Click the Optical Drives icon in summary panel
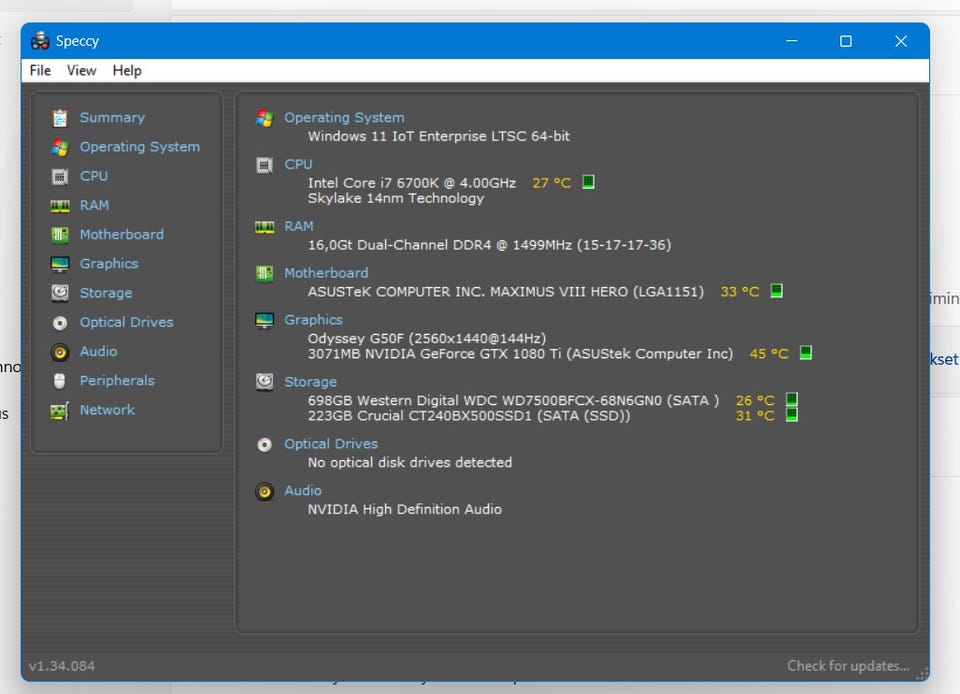This screenshot has width=960, height=694. (x=264, y=444)
